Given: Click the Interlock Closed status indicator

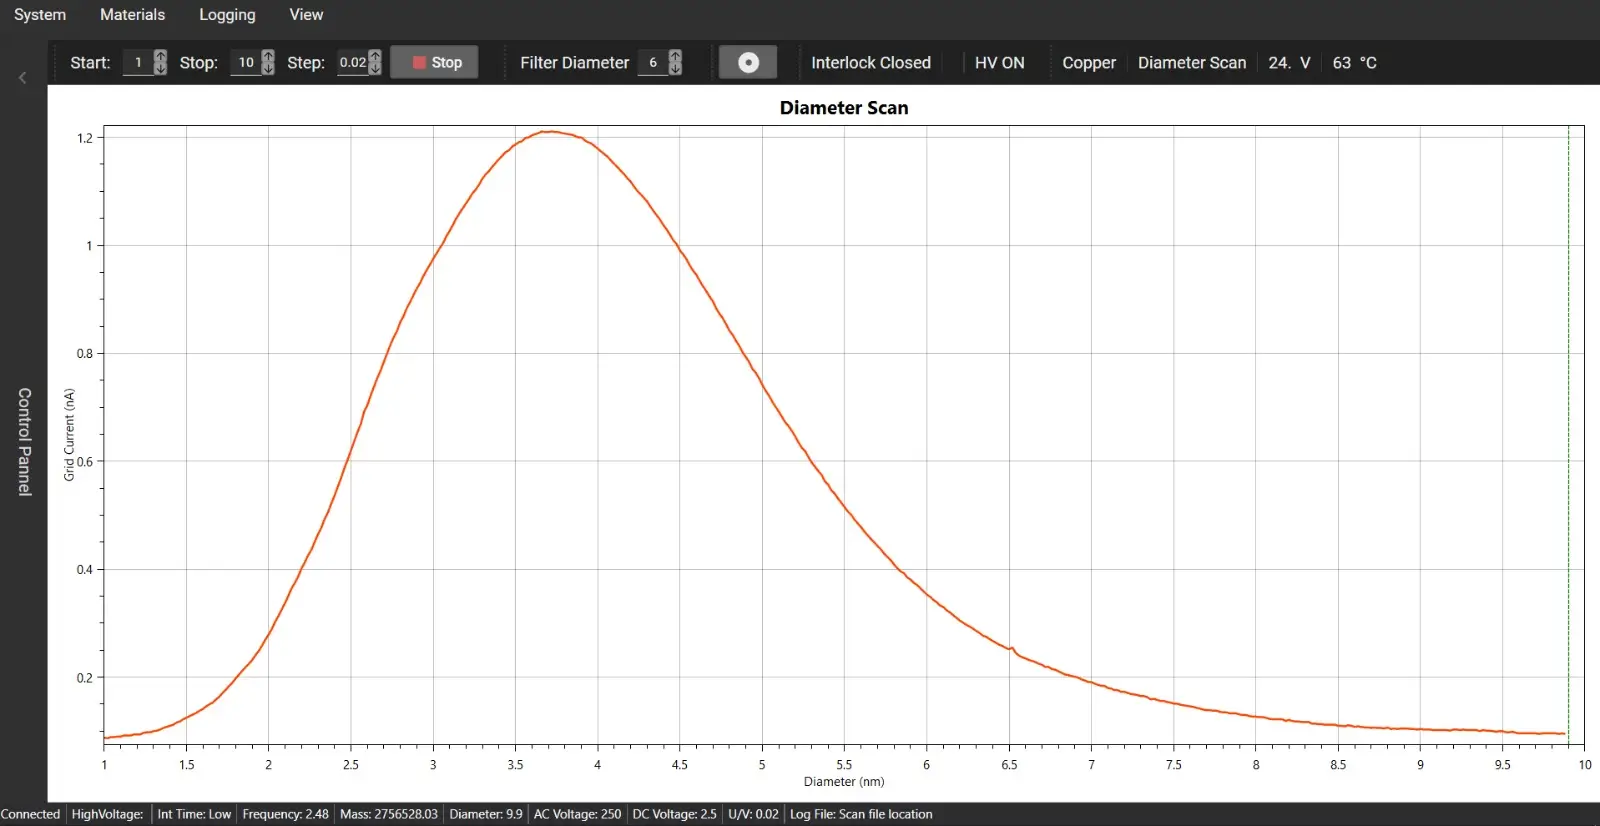Looking at the screenshot, I should point(870,62).
